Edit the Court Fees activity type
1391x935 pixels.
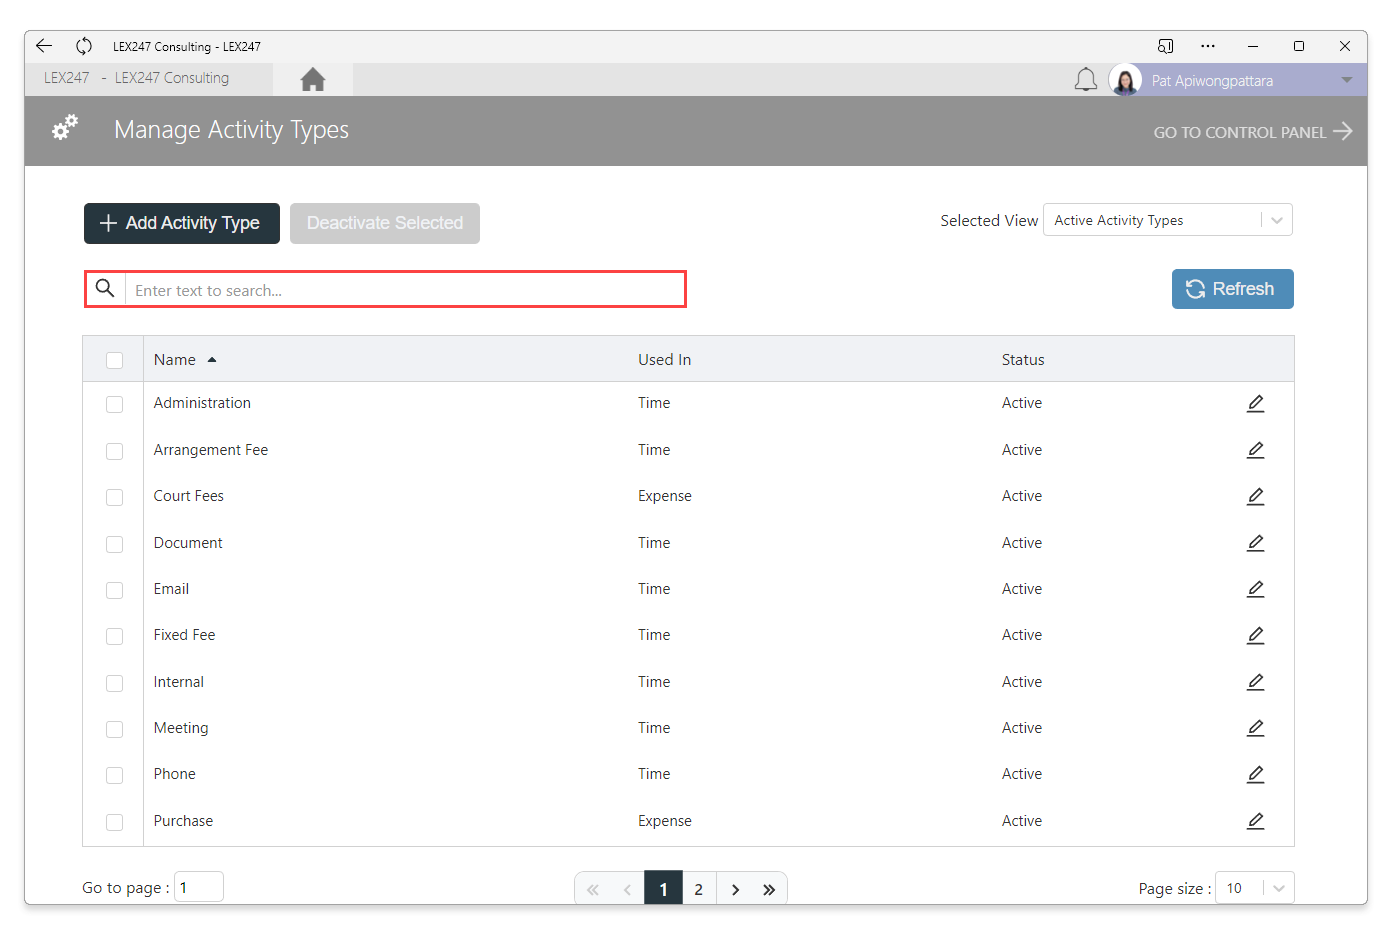pos(1256,496)
